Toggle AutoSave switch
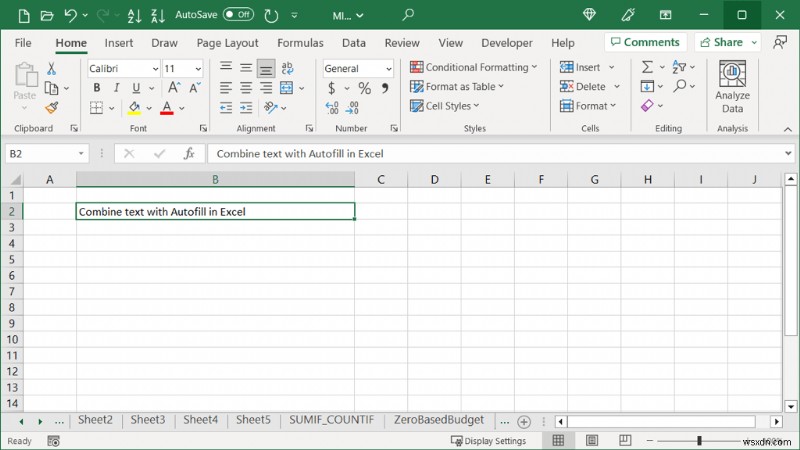 point(238,15)
